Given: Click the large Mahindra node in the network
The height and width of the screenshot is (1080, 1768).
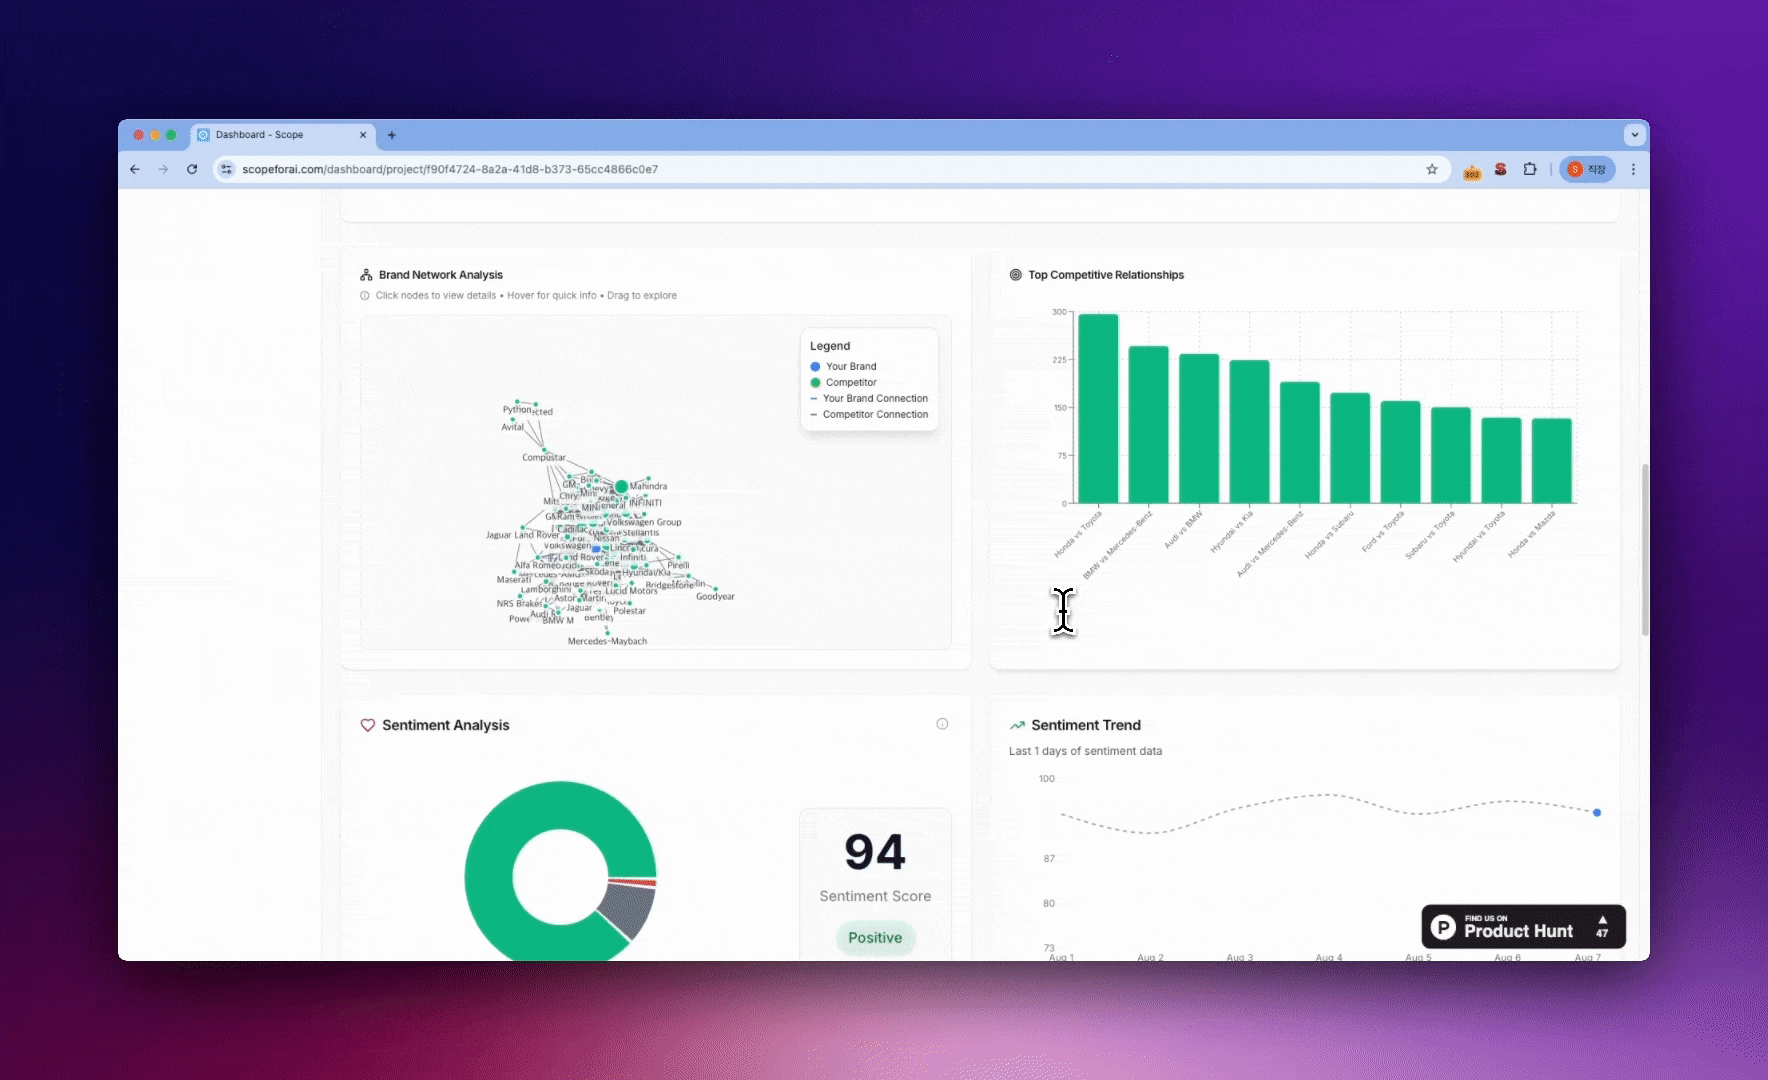Looking at the screenshot, I should pyautogui.click(x=621, y=487).
